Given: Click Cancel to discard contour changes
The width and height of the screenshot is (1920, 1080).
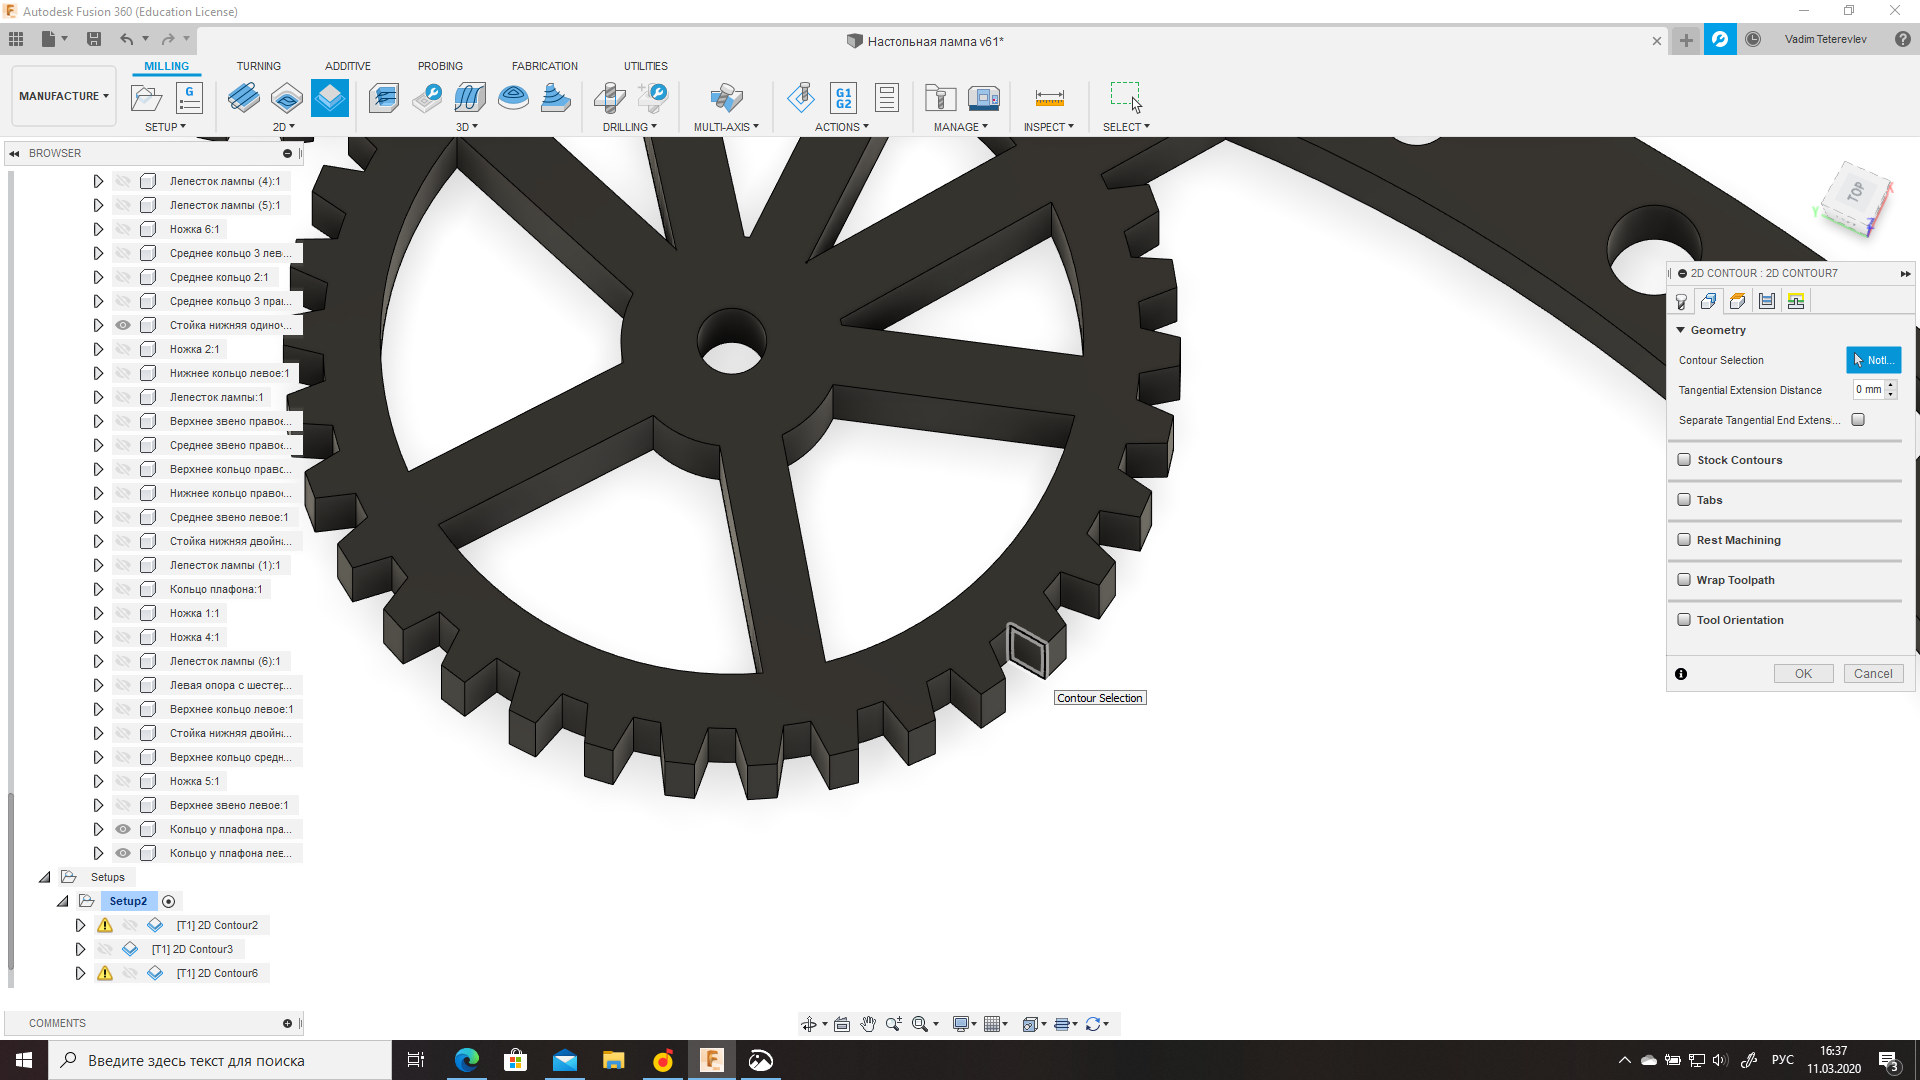Looking at the screenshot, I should (x=1873, y=674).
